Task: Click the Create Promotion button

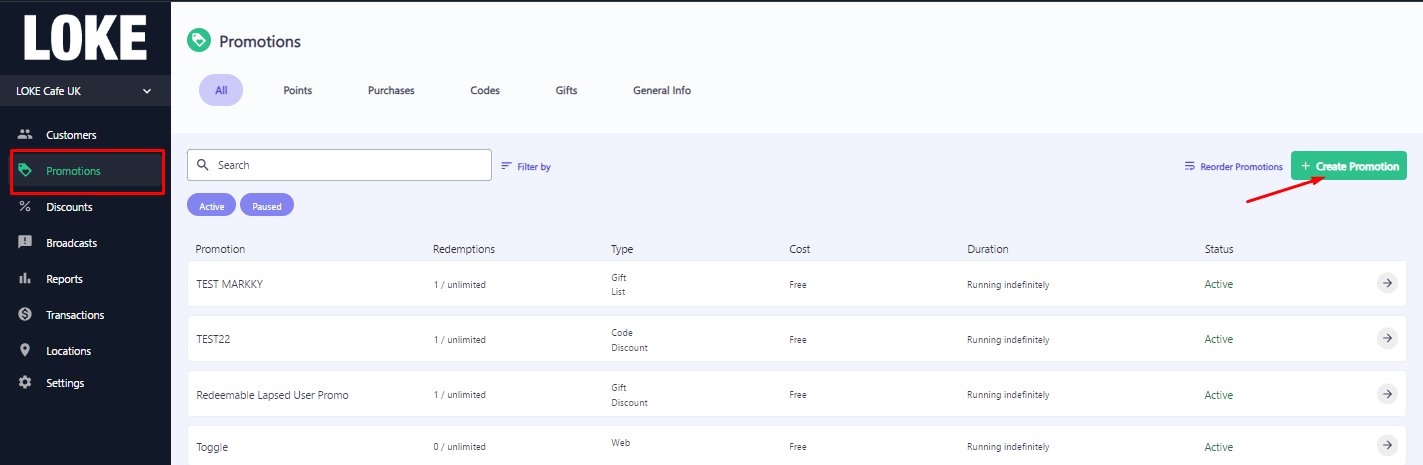Action: 1349,166
